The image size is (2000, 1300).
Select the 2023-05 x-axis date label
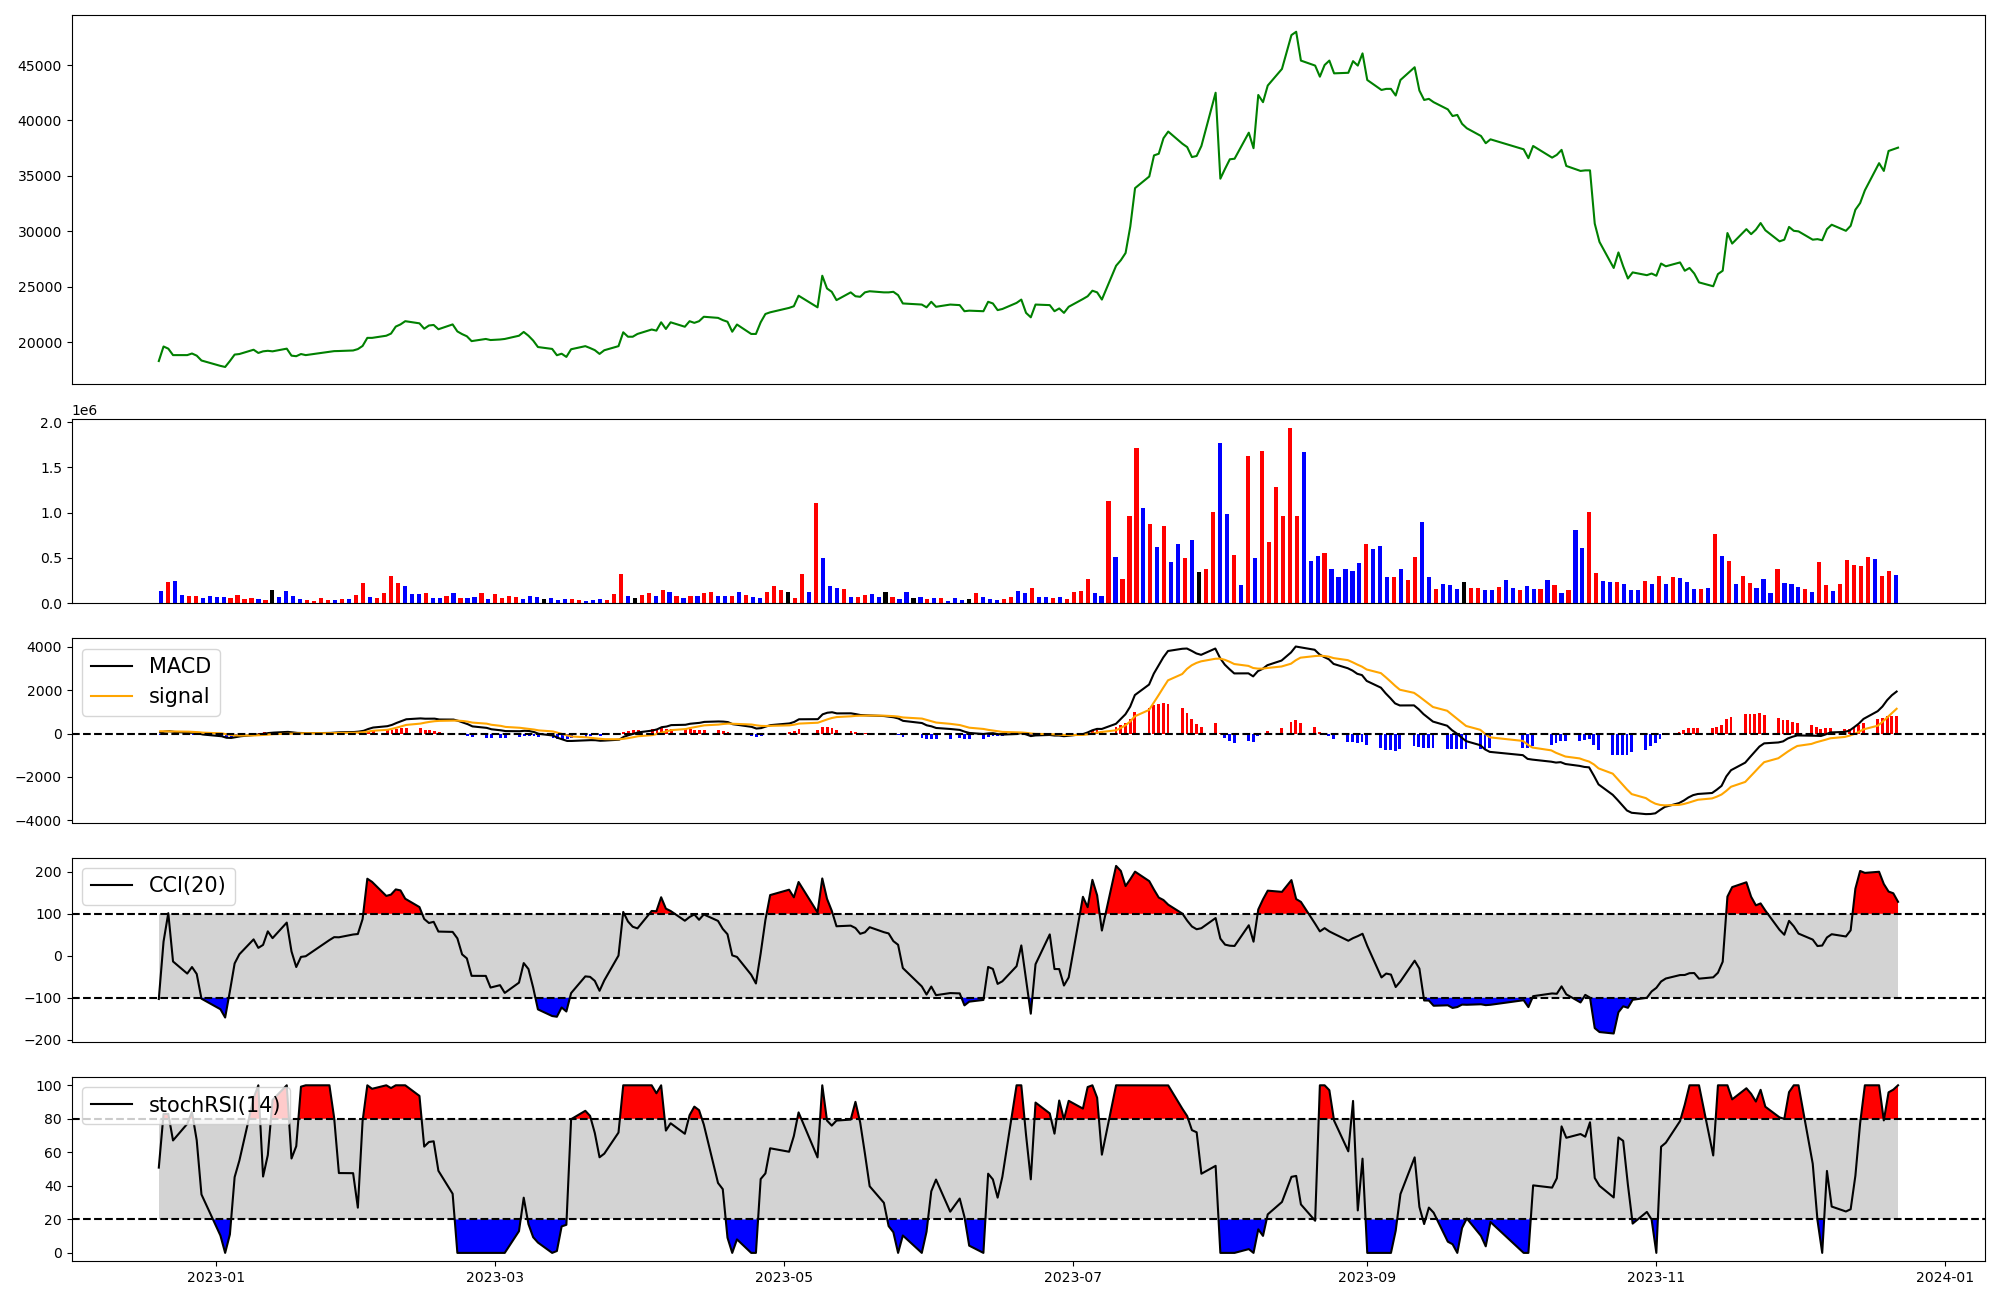point(784,1277)
